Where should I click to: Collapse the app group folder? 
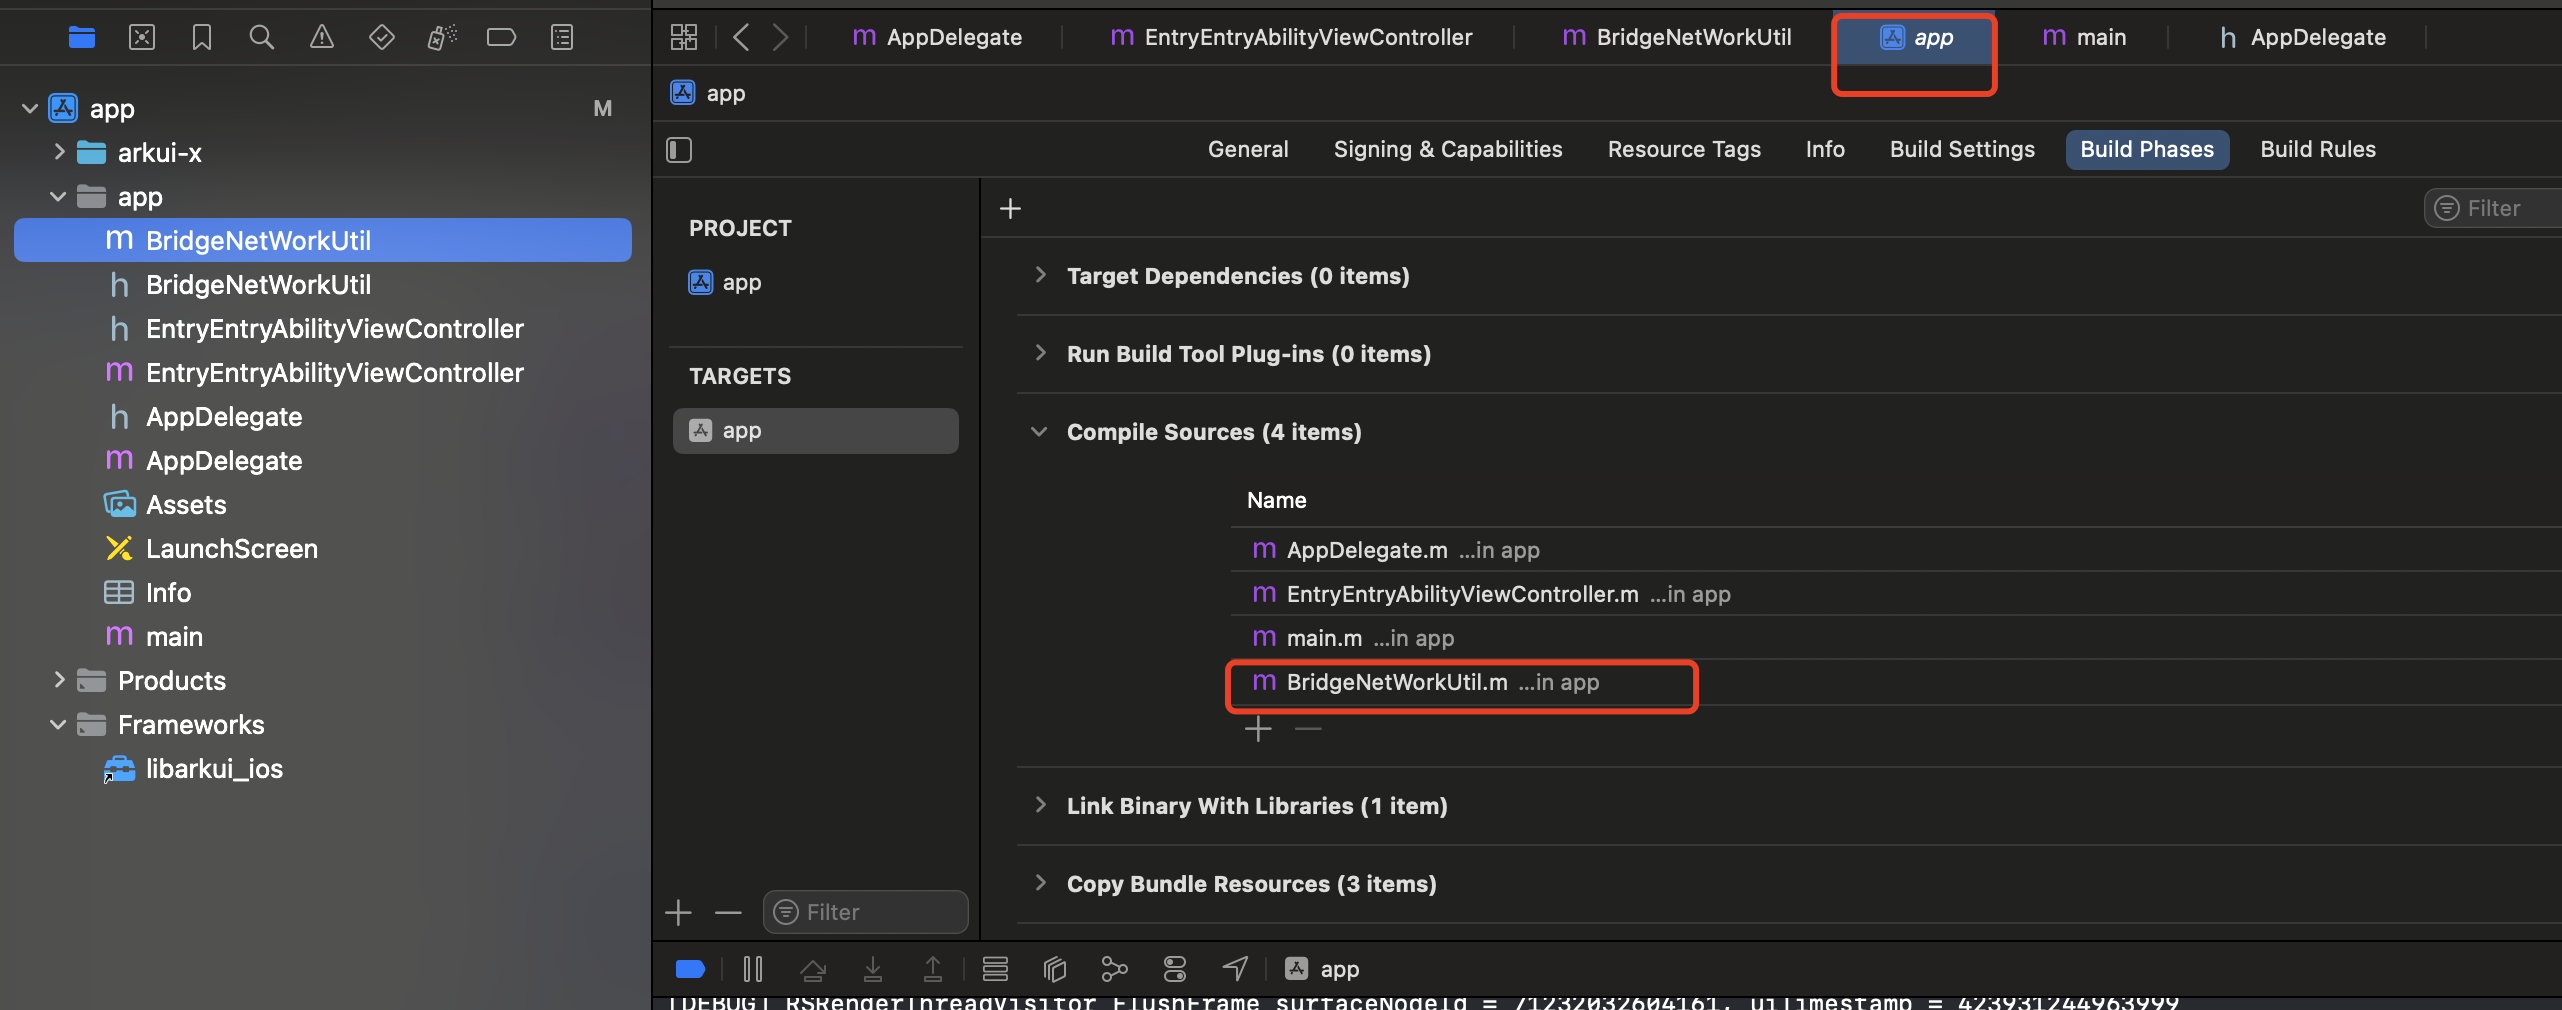click(59, 196)
